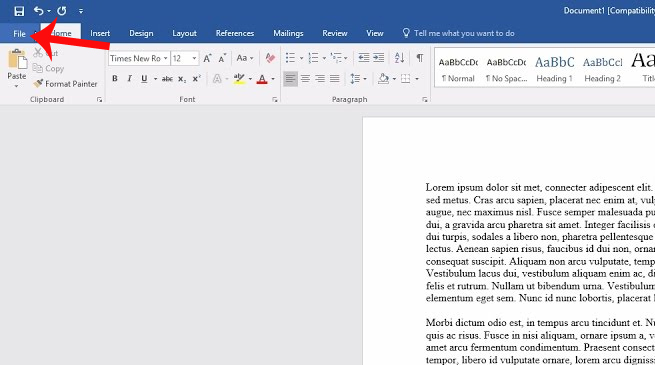Open the Paragraph dialog launcher
The height and width of the screenshot is (365, 655).
424,99
